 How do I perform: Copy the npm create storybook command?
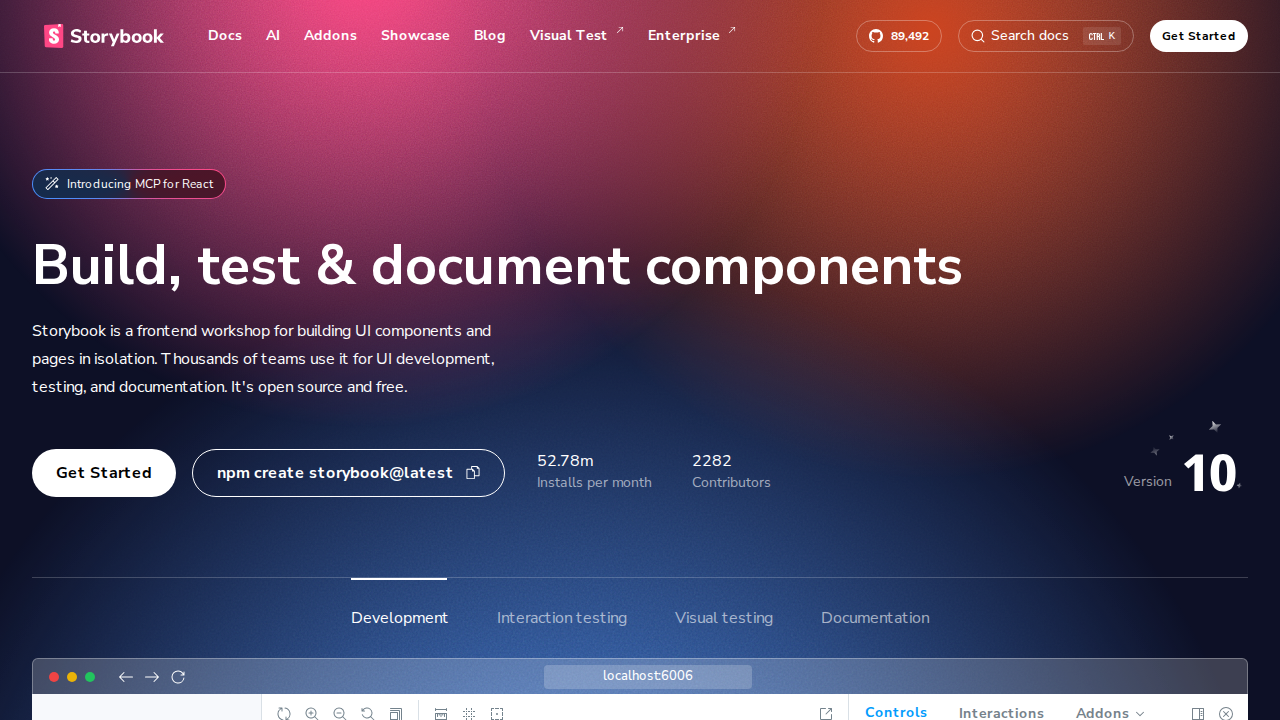pyautogui.click(x=473, y=473)
